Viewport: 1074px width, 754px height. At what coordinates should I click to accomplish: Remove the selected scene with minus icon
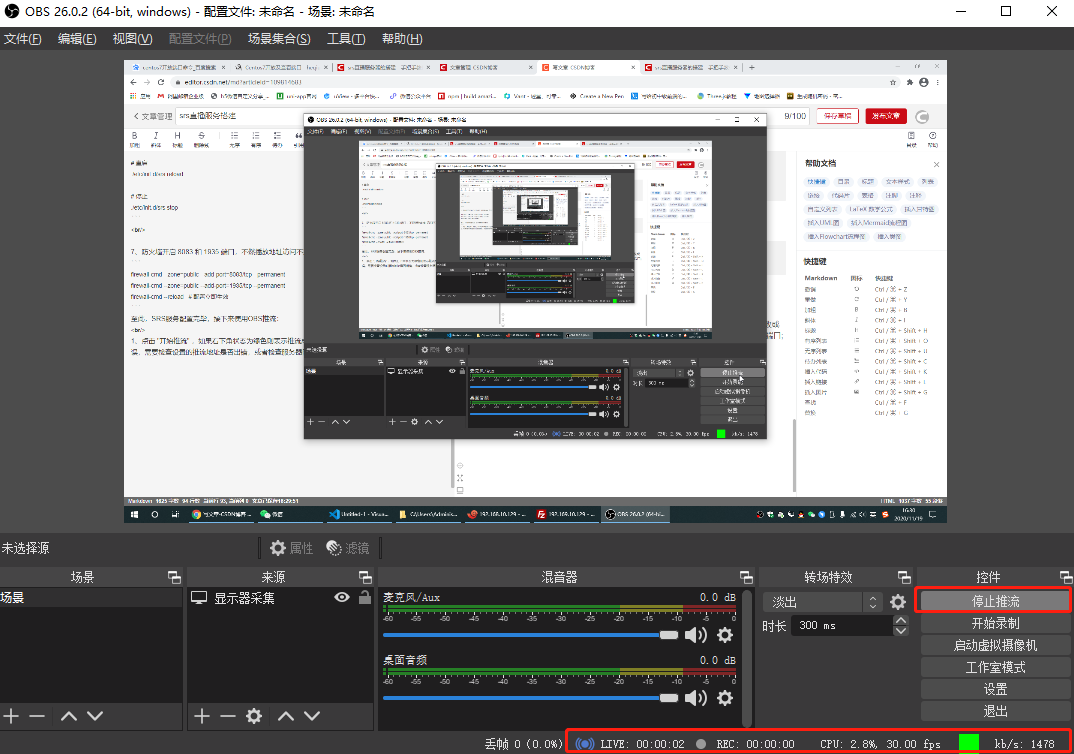(37, 716)
